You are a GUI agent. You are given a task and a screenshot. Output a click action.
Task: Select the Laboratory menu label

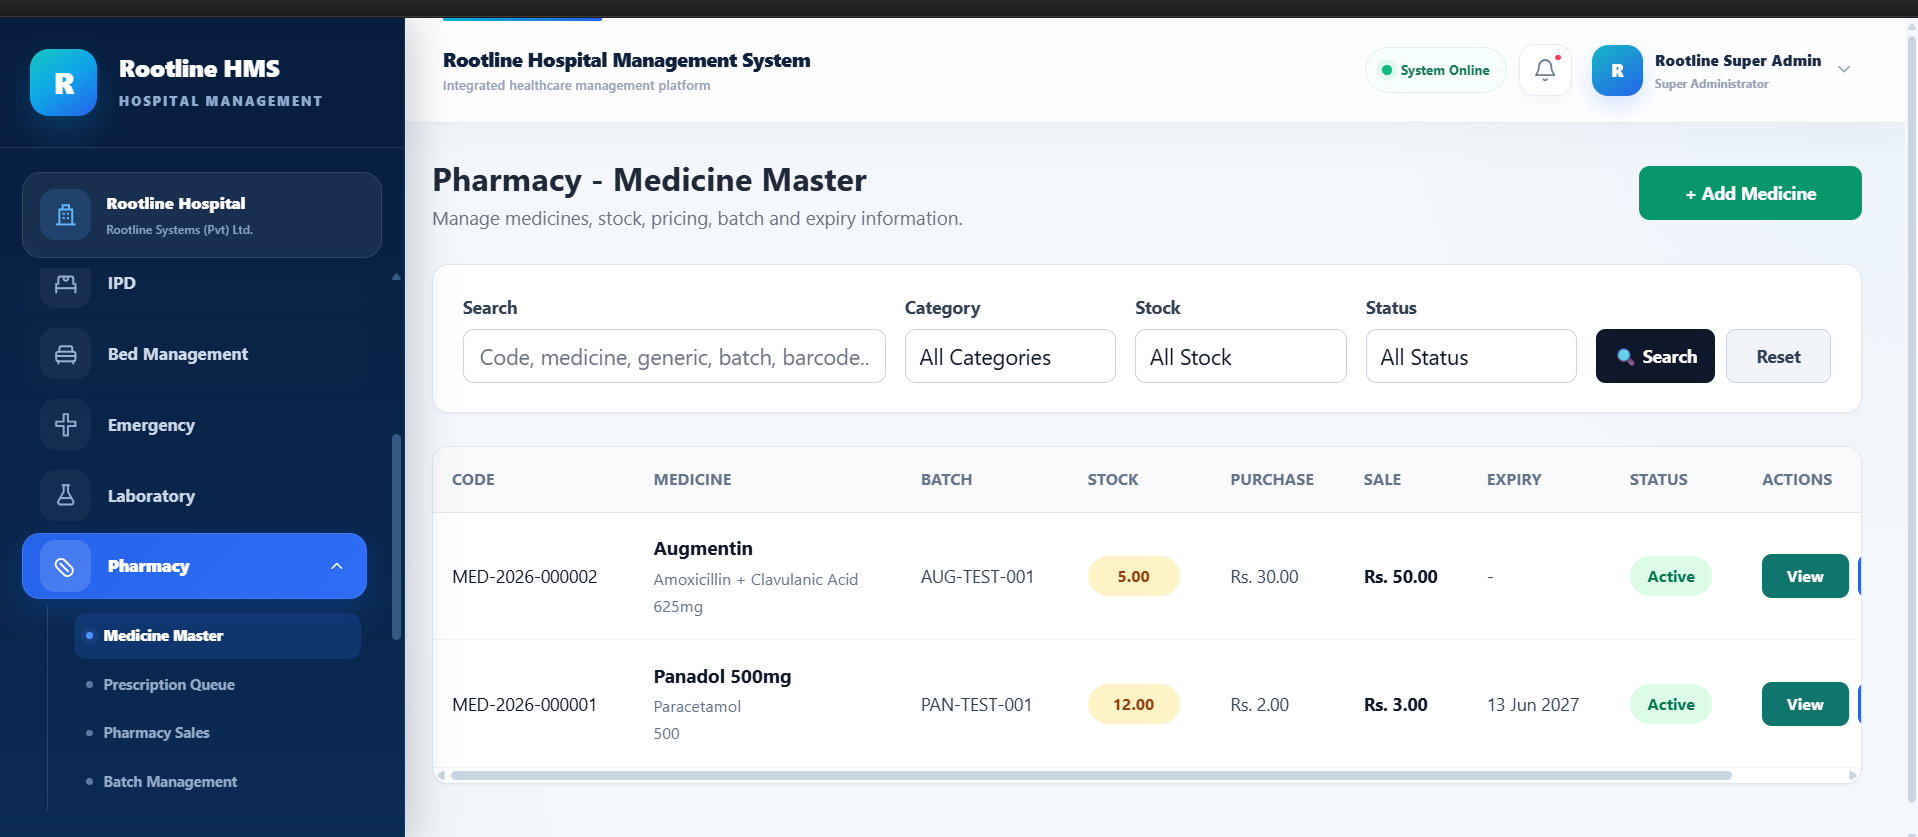(151, 496)
